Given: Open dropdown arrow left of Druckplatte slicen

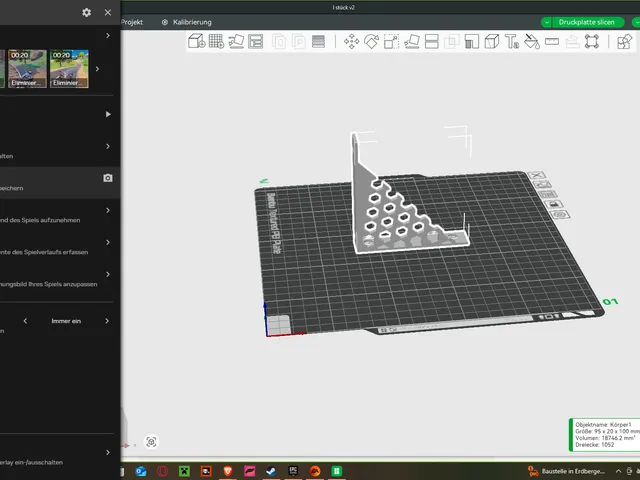Looking at the screenshot, I should click(546, 22).
